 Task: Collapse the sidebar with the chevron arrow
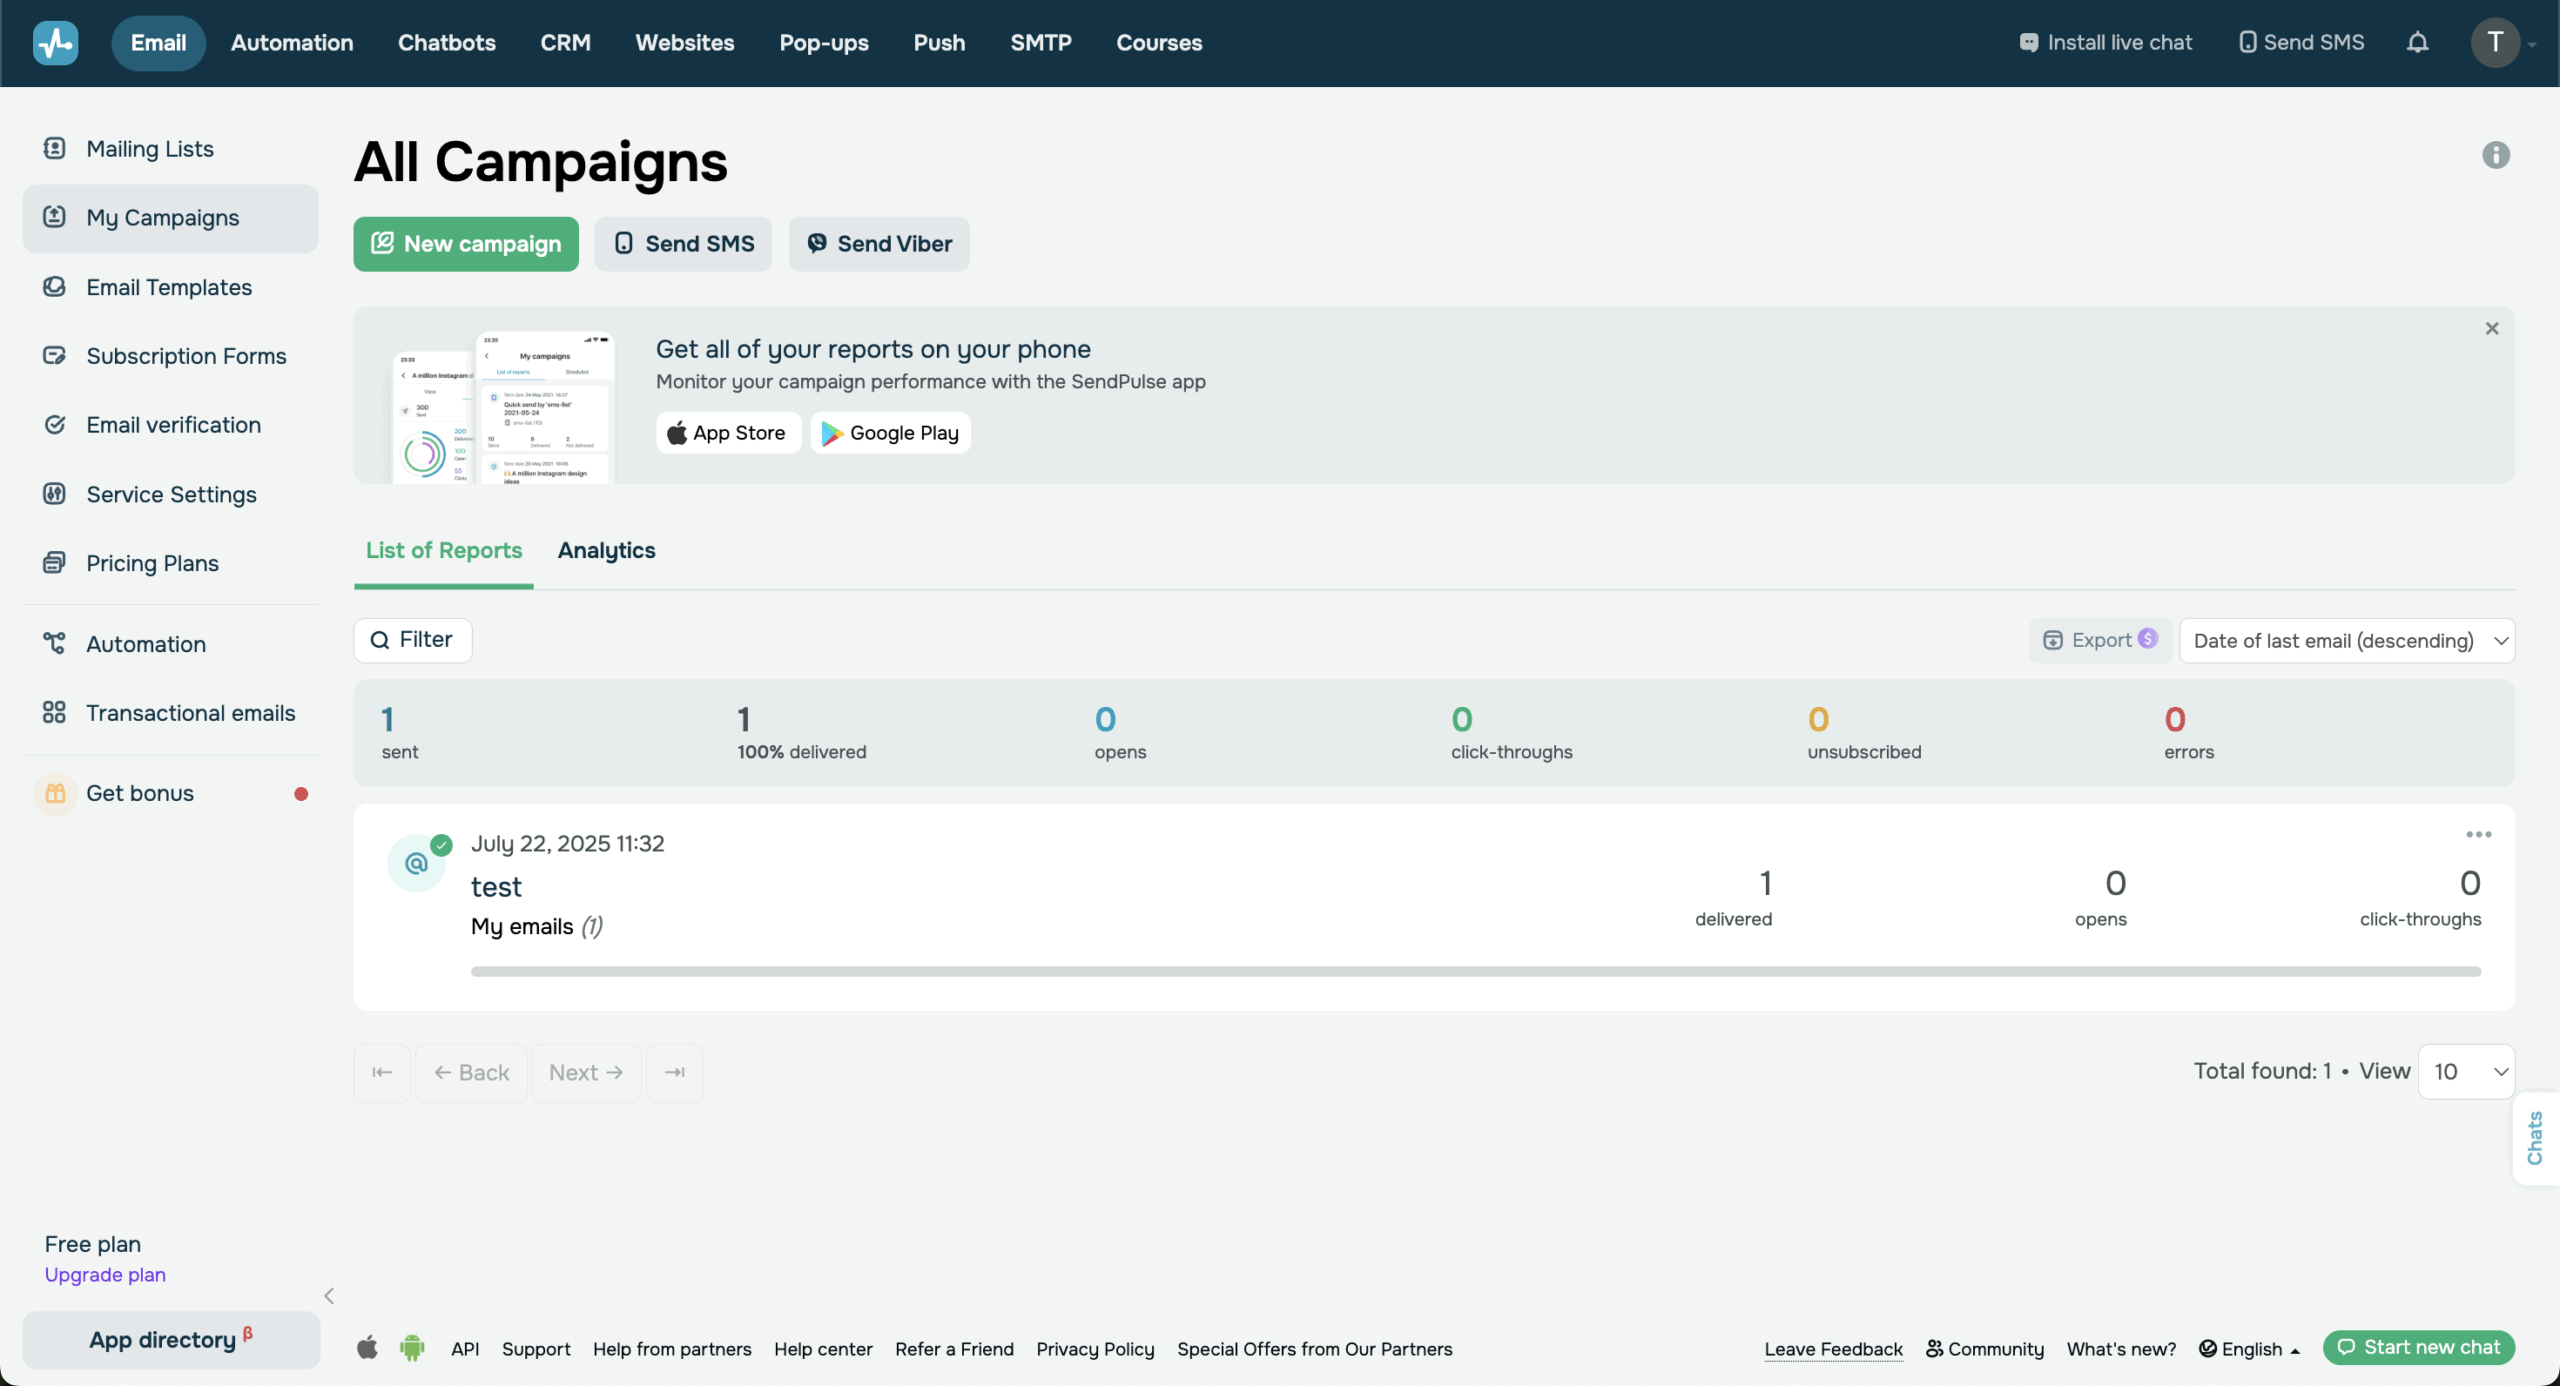click(329, 1295)
